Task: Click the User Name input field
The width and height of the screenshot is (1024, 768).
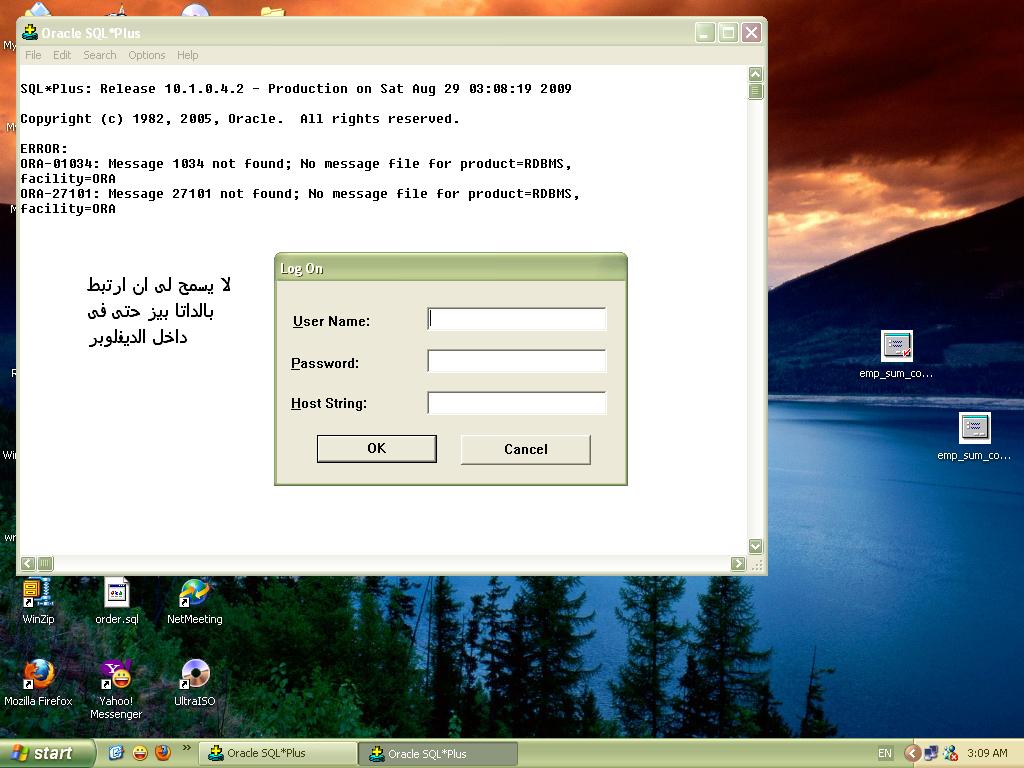Action: click(516, 319)
